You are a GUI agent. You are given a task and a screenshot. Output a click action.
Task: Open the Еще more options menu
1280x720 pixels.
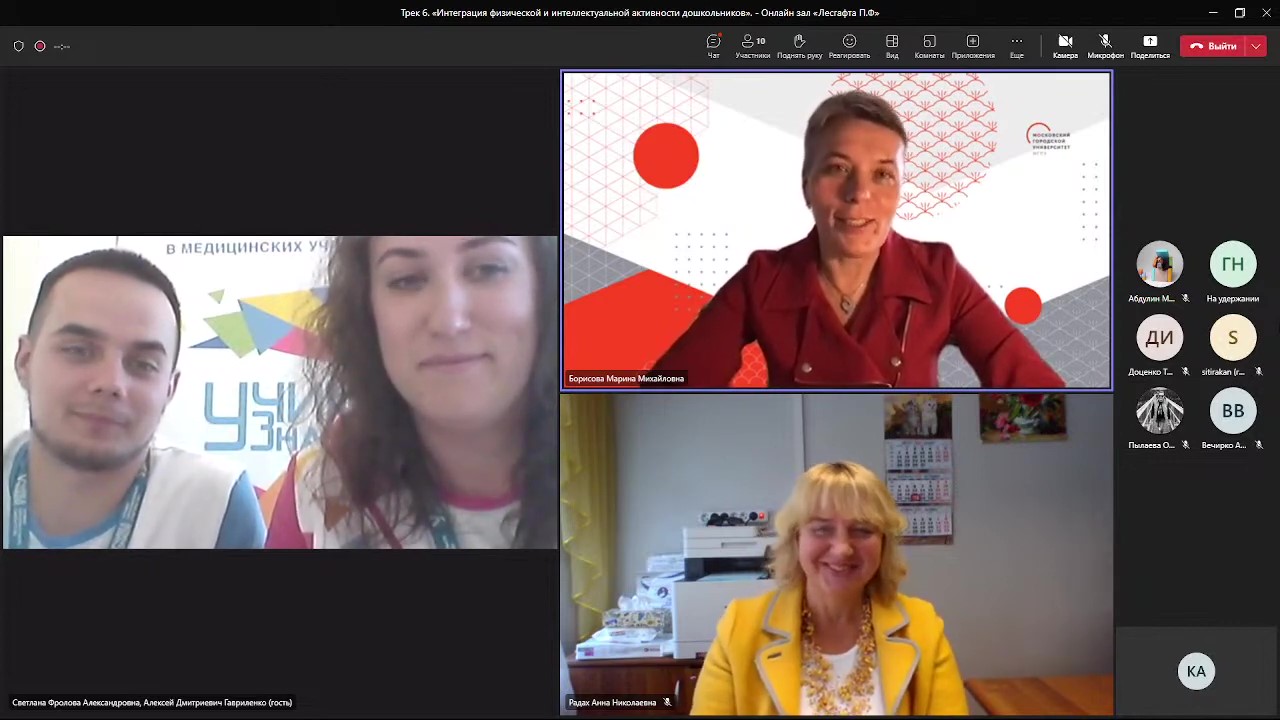tap(1016, 45)
